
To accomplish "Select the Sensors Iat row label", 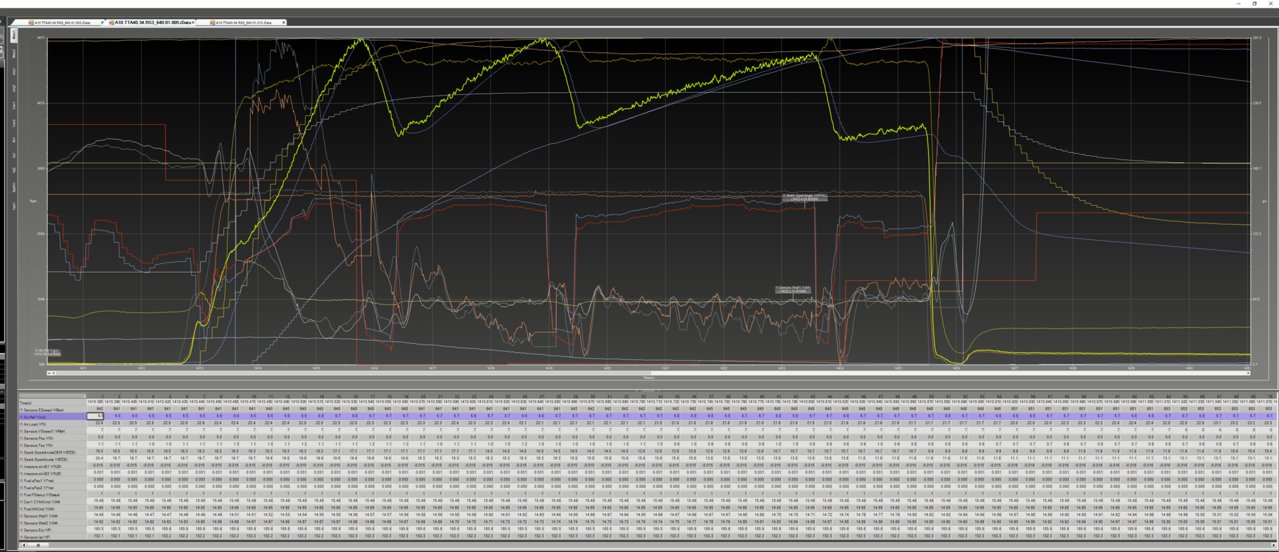I will point(52,537).
